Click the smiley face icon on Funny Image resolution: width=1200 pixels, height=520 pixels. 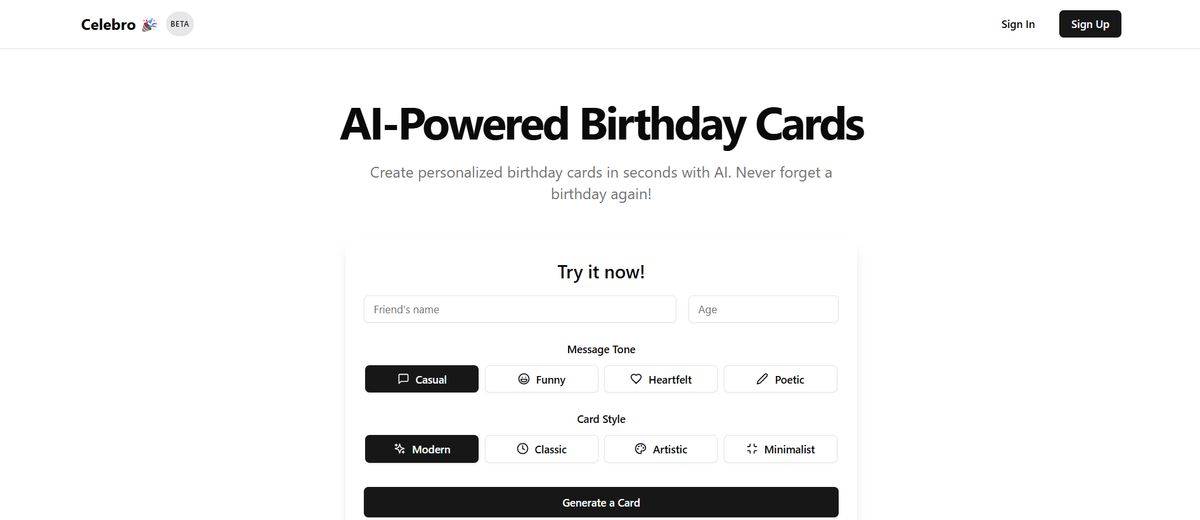coord(524,379)
